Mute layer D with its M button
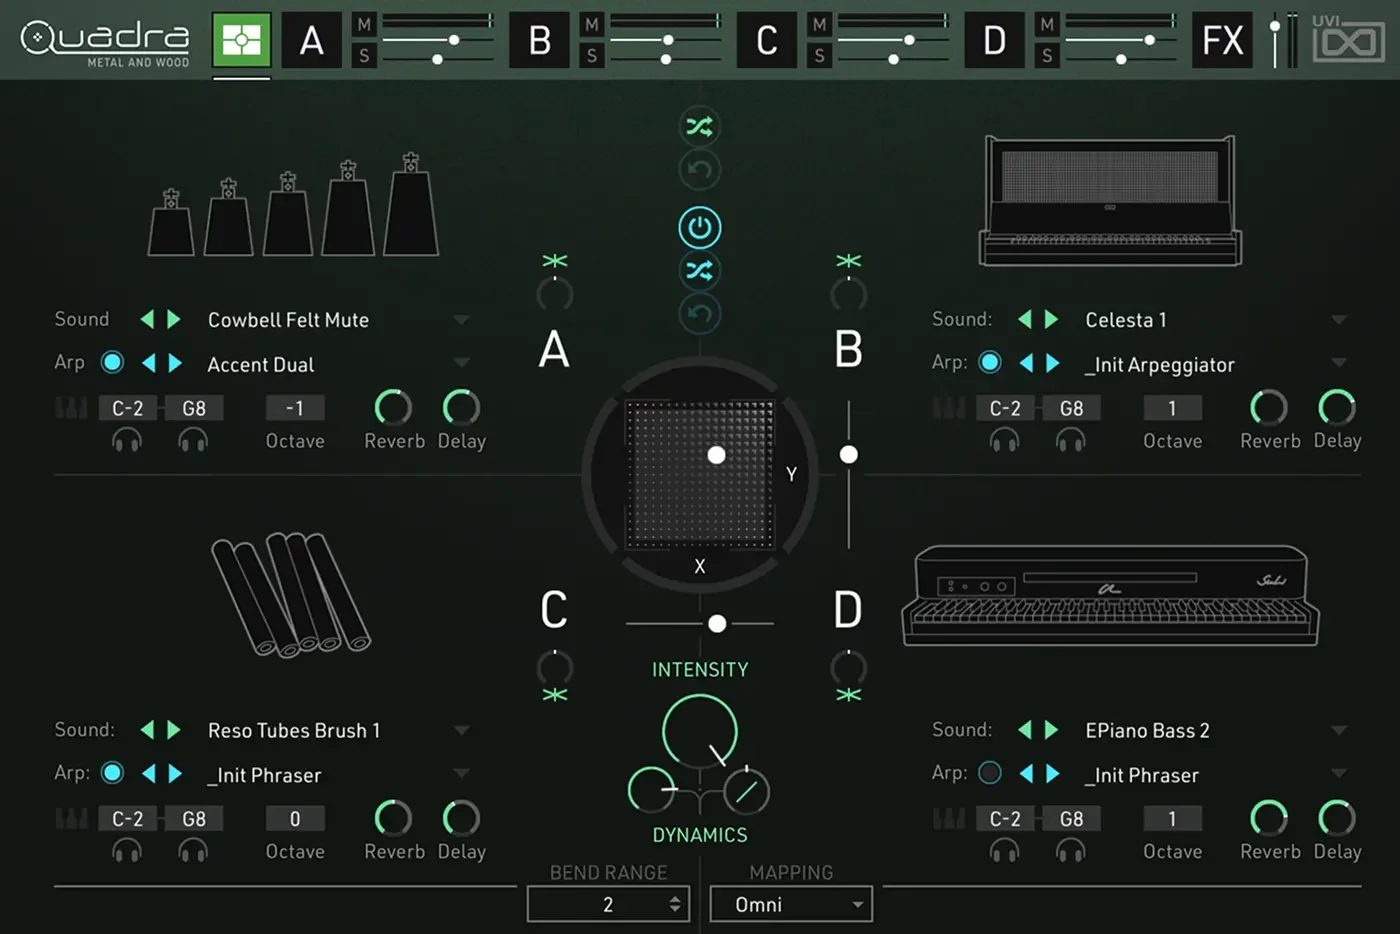The width and height of the screenshot is (1400, 934). coord(1047,24)
